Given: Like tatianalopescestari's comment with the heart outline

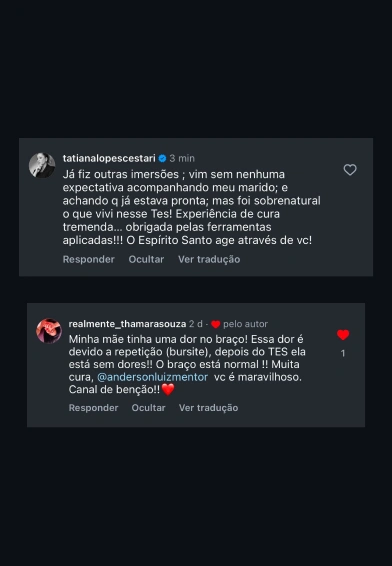Looking at the screenshot, I should (x=350, y=170).
